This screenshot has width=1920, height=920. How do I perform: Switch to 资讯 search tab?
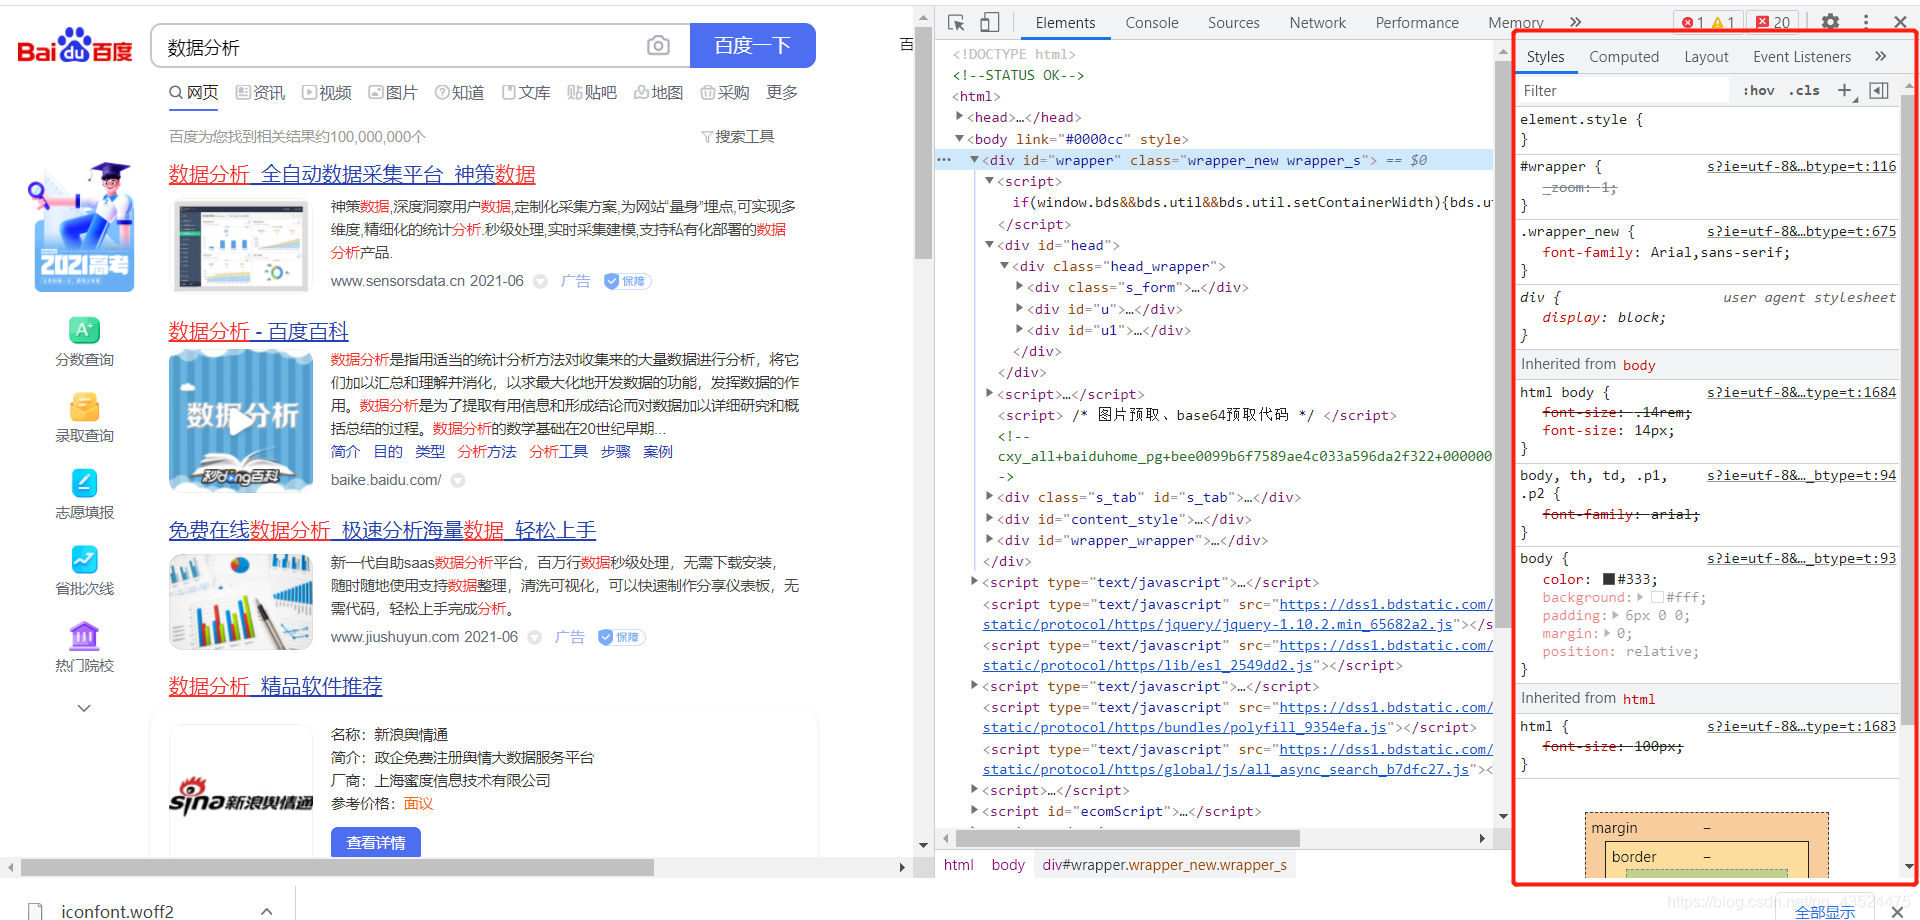(260, 92)
